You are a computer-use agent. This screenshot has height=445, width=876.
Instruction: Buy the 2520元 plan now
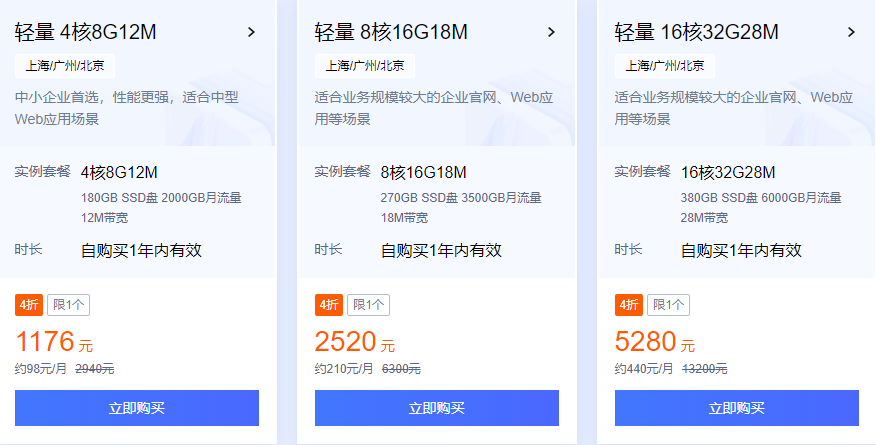click(x=437, y=408)
